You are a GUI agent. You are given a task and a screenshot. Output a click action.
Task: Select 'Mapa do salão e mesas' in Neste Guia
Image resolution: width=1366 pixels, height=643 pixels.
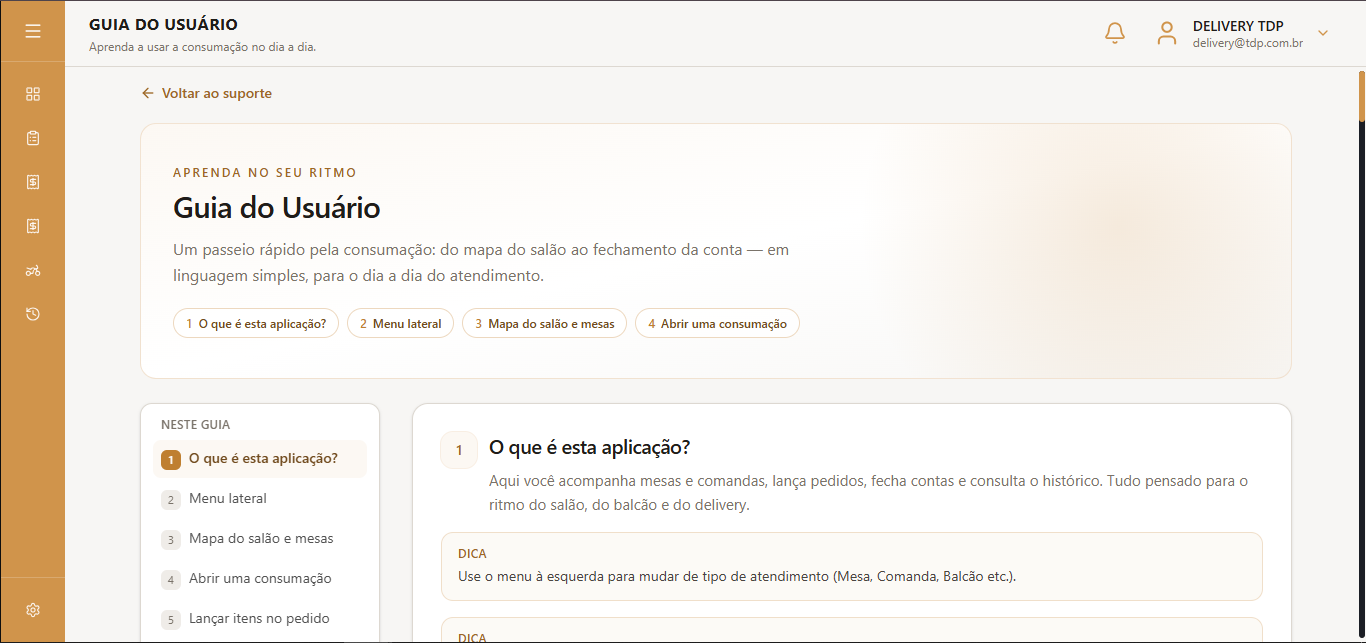point(260,539)
